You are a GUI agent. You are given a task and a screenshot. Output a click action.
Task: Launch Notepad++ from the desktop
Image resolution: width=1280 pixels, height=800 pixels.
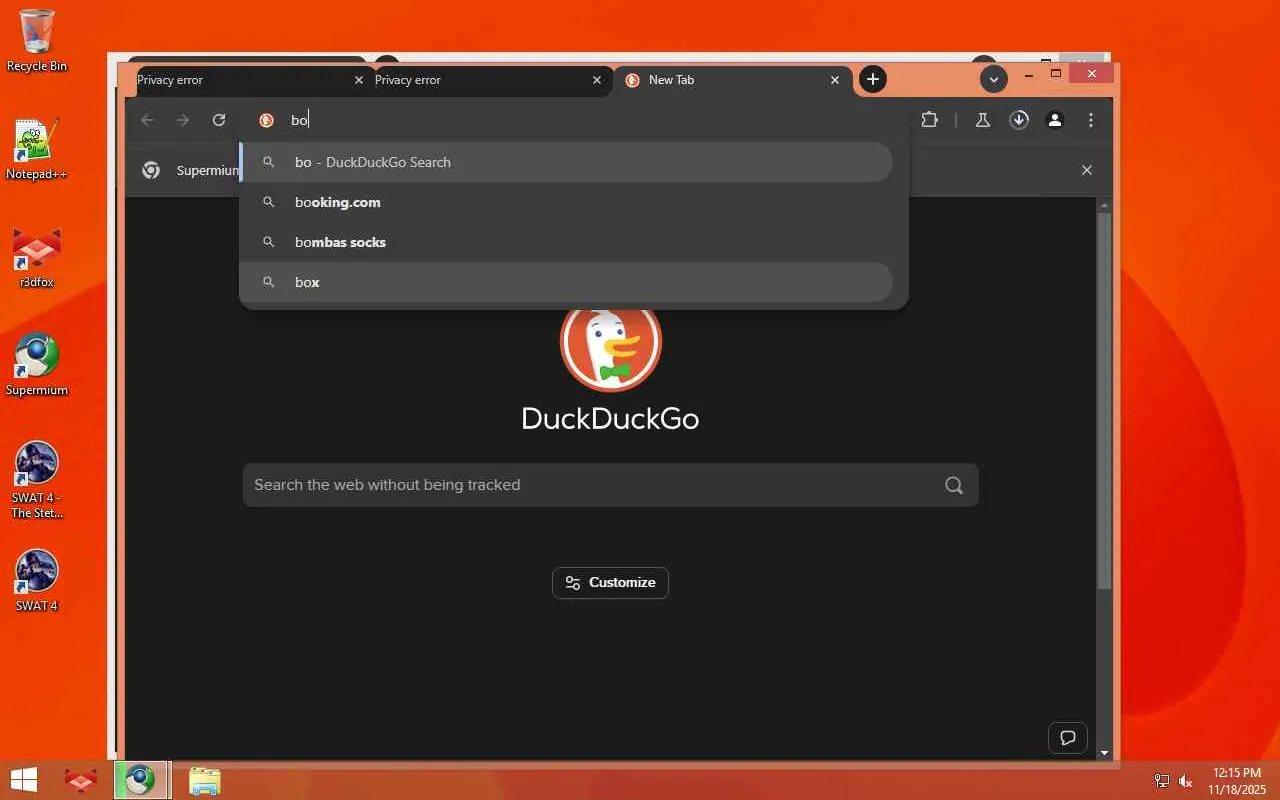36,150
